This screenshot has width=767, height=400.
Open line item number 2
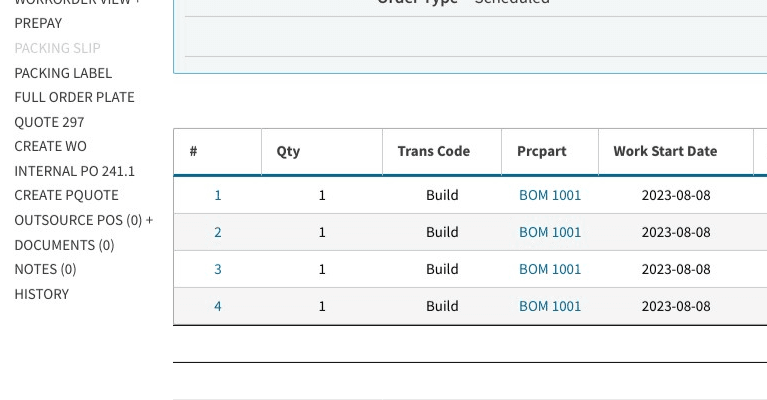(218, 232)
